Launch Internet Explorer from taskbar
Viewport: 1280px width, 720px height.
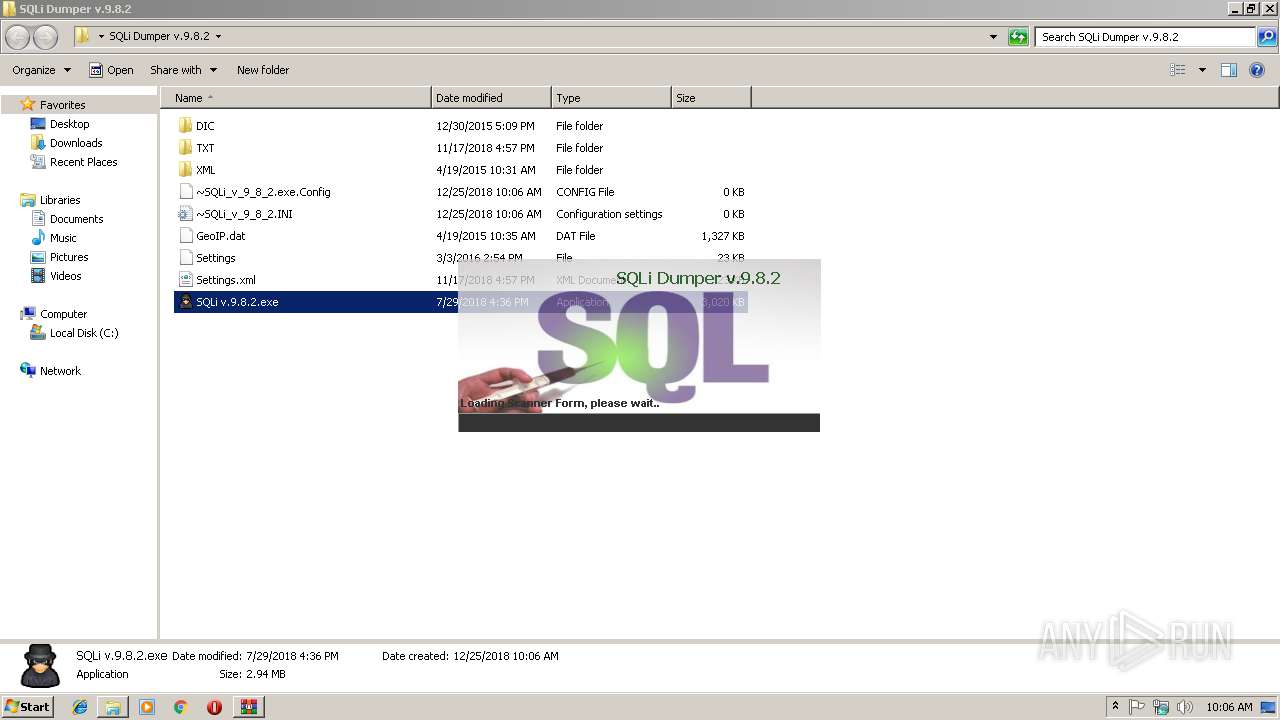(80, 707)
